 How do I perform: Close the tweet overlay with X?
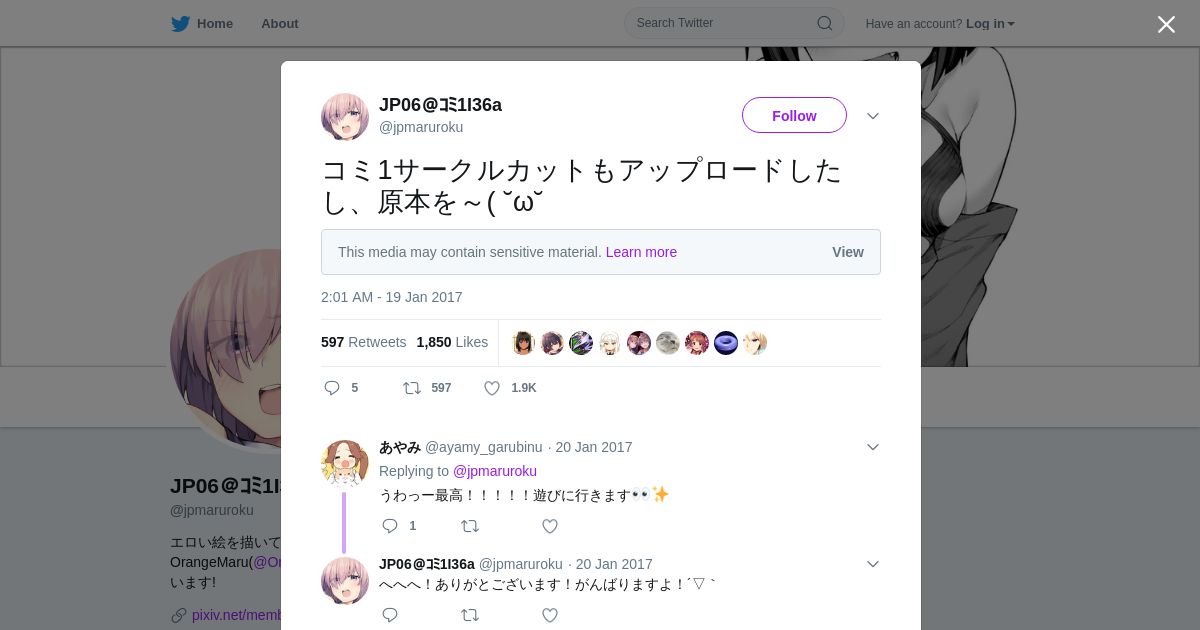point(1166,24)
